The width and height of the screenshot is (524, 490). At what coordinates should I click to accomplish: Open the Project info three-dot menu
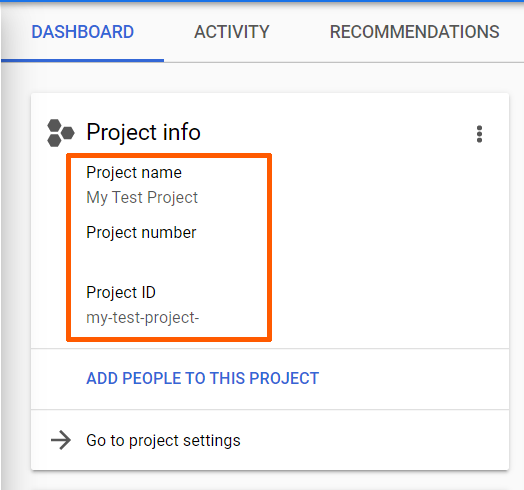pyautogui.click(x=479, y=134)
